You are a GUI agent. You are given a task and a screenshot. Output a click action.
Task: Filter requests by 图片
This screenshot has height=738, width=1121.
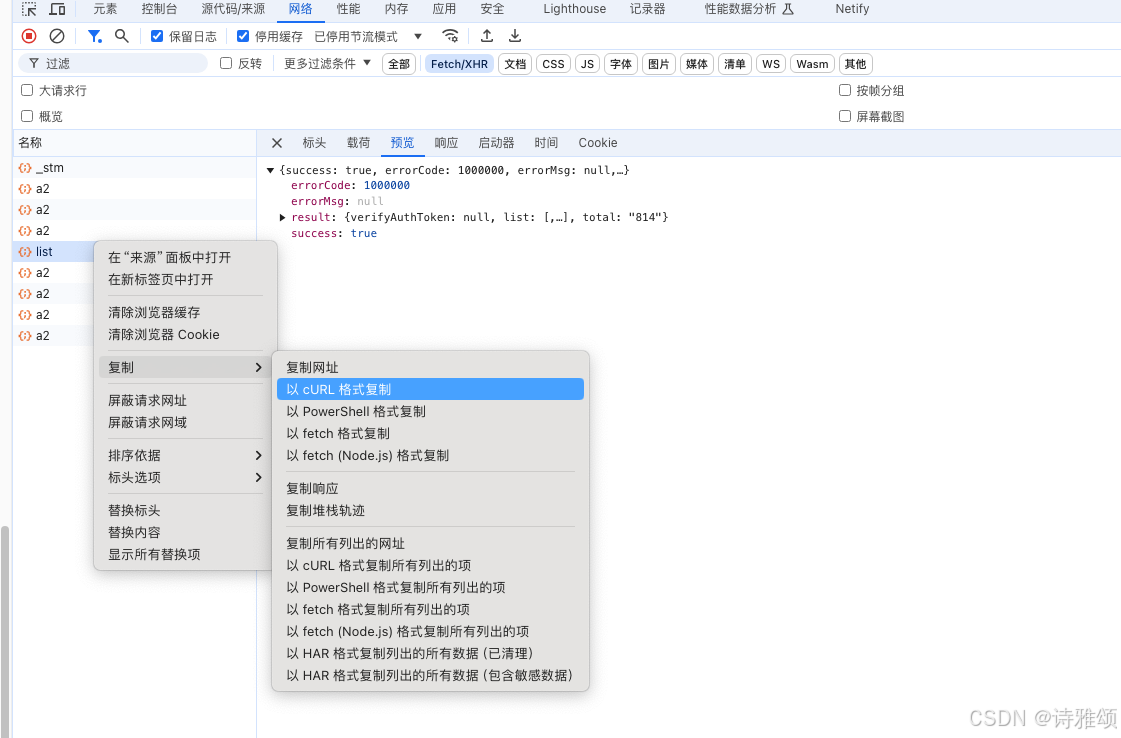pyautogui.click(x=658, y=64)
